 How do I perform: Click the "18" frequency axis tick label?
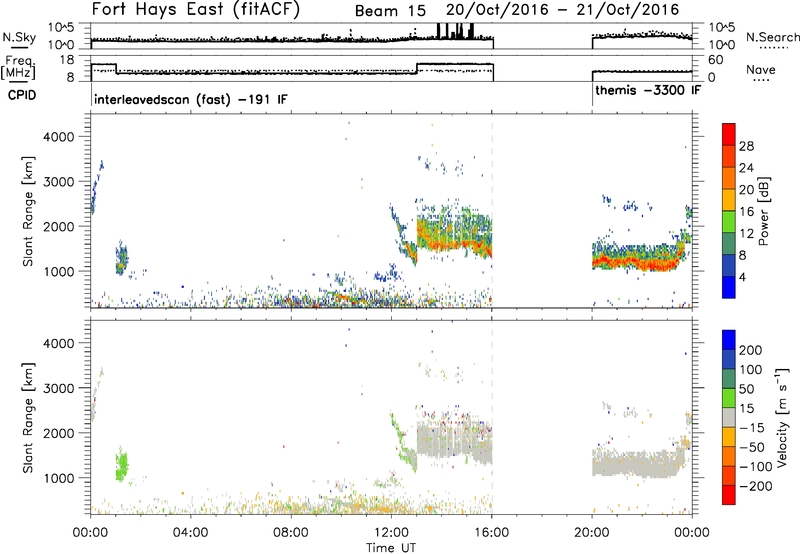point(67,60)
